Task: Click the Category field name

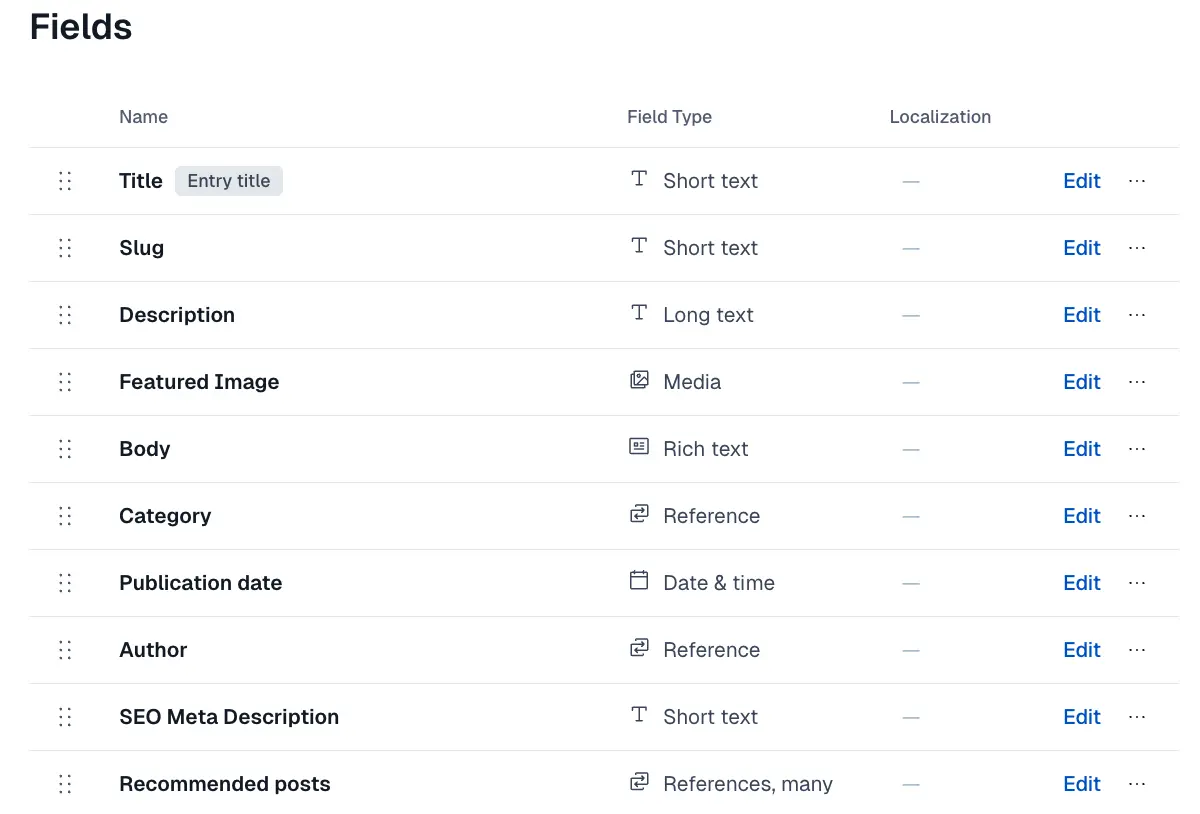Action: tap(165, 516)
